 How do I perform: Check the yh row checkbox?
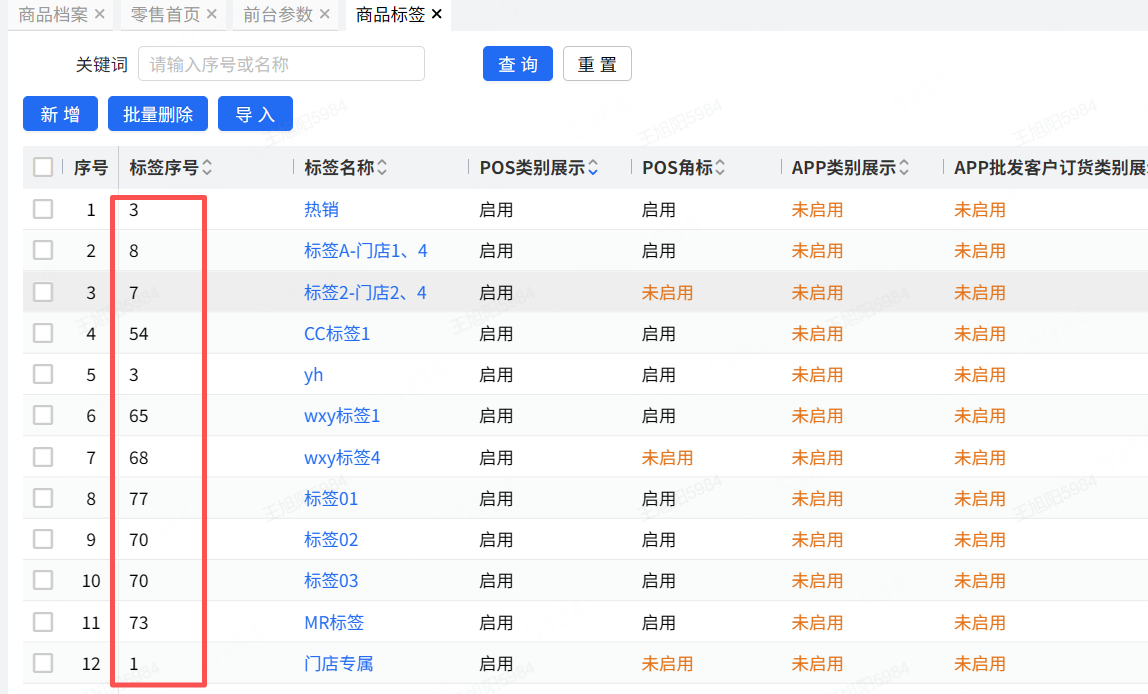[43, 374]
